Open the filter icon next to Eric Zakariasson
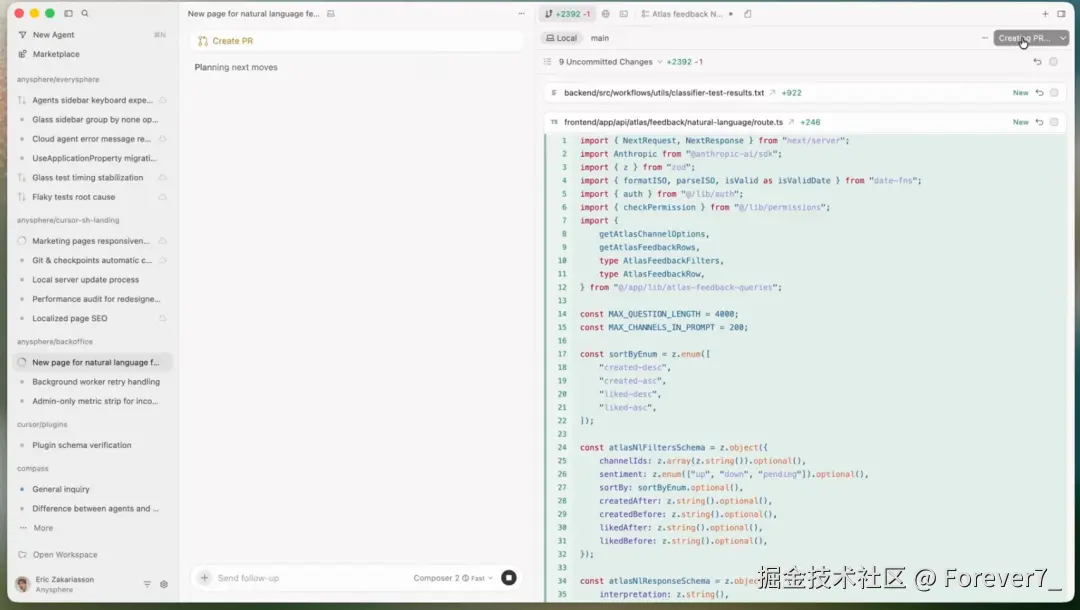The height and width of the screenshot is (610, 1080). coord(147,584)
